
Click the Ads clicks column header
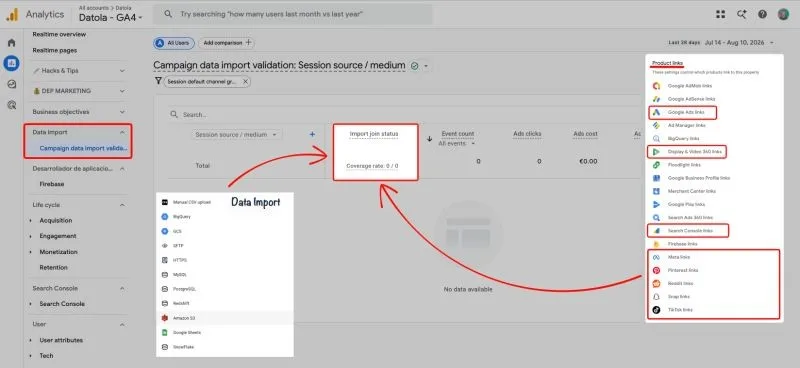click(527, 134)
